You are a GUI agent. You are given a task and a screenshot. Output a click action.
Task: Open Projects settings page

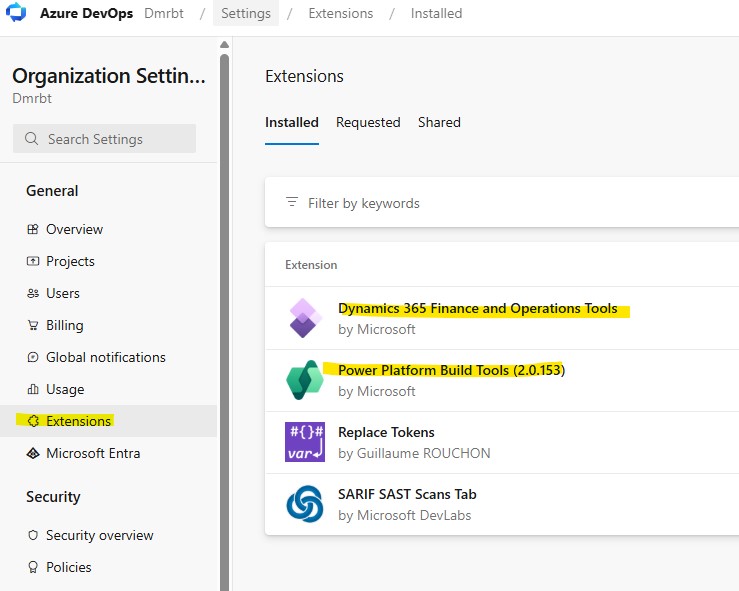point(70,261)
